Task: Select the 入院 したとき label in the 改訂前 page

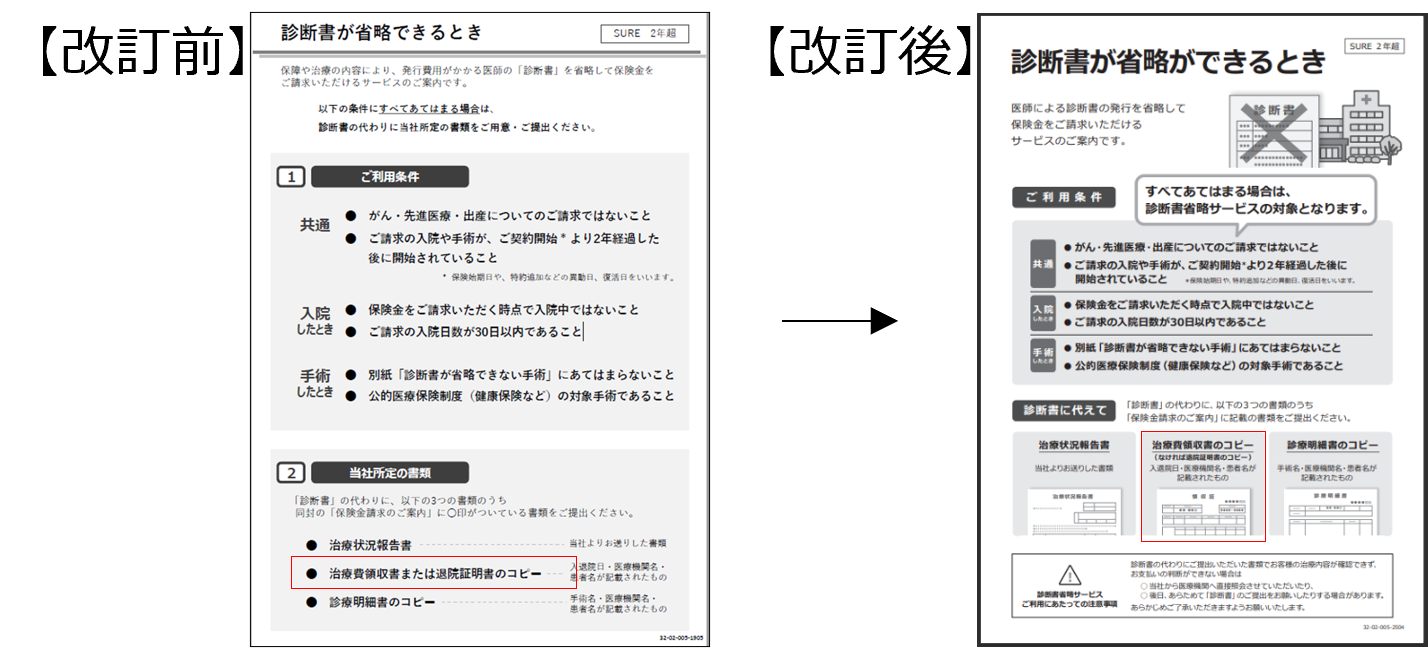Action: point(315,320)
